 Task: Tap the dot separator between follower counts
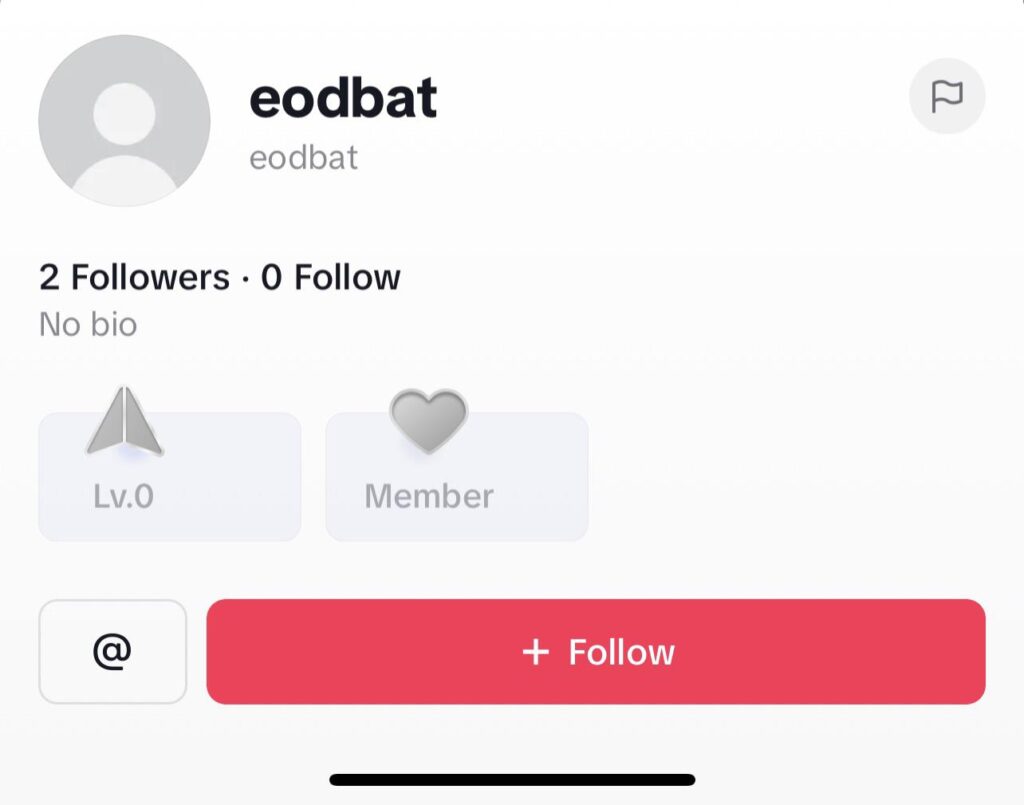(x=246, y=279)
